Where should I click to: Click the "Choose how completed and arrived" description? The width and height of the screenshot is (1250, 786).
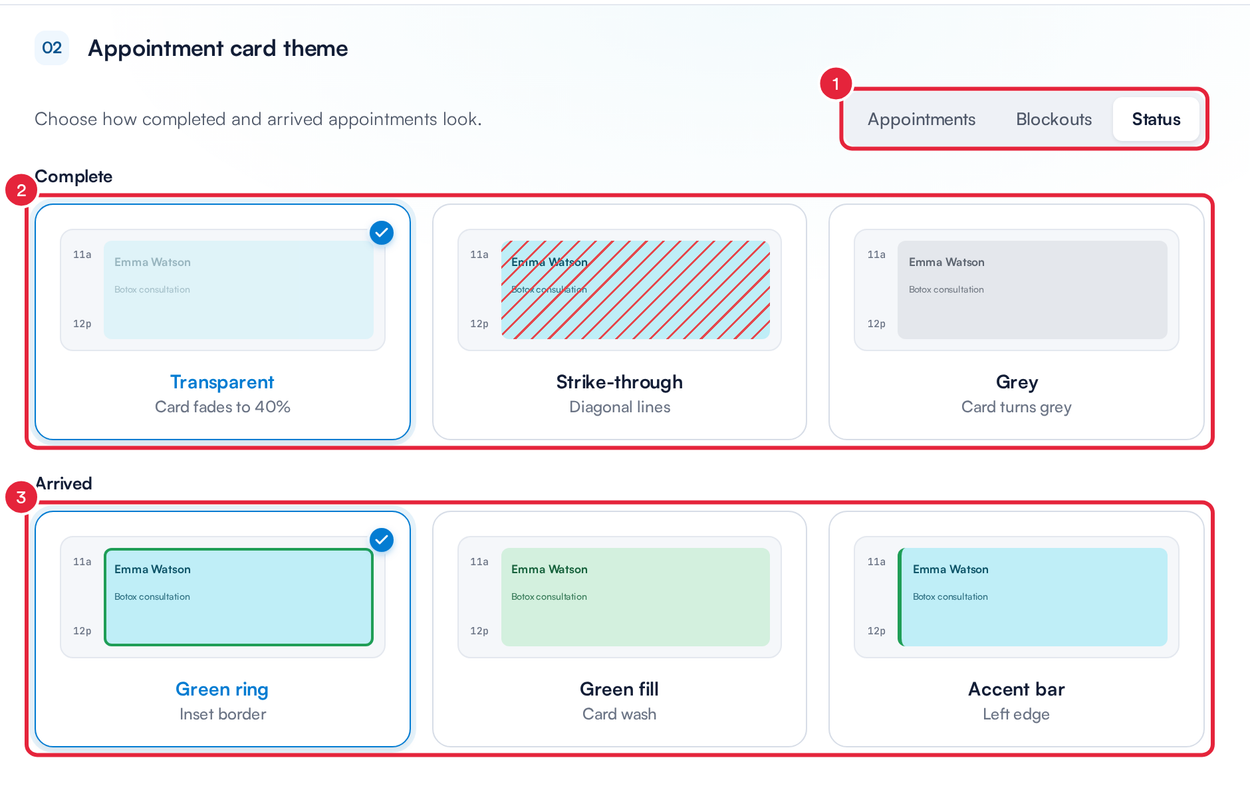point(258,119)
